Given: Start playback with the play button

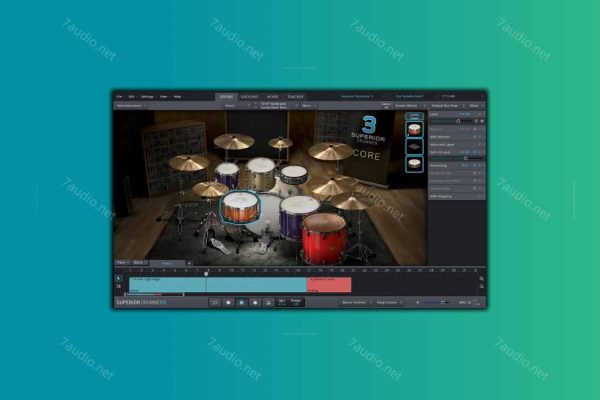Looking at the screenshot, I should pyautogui.click(x=241, y=302).
